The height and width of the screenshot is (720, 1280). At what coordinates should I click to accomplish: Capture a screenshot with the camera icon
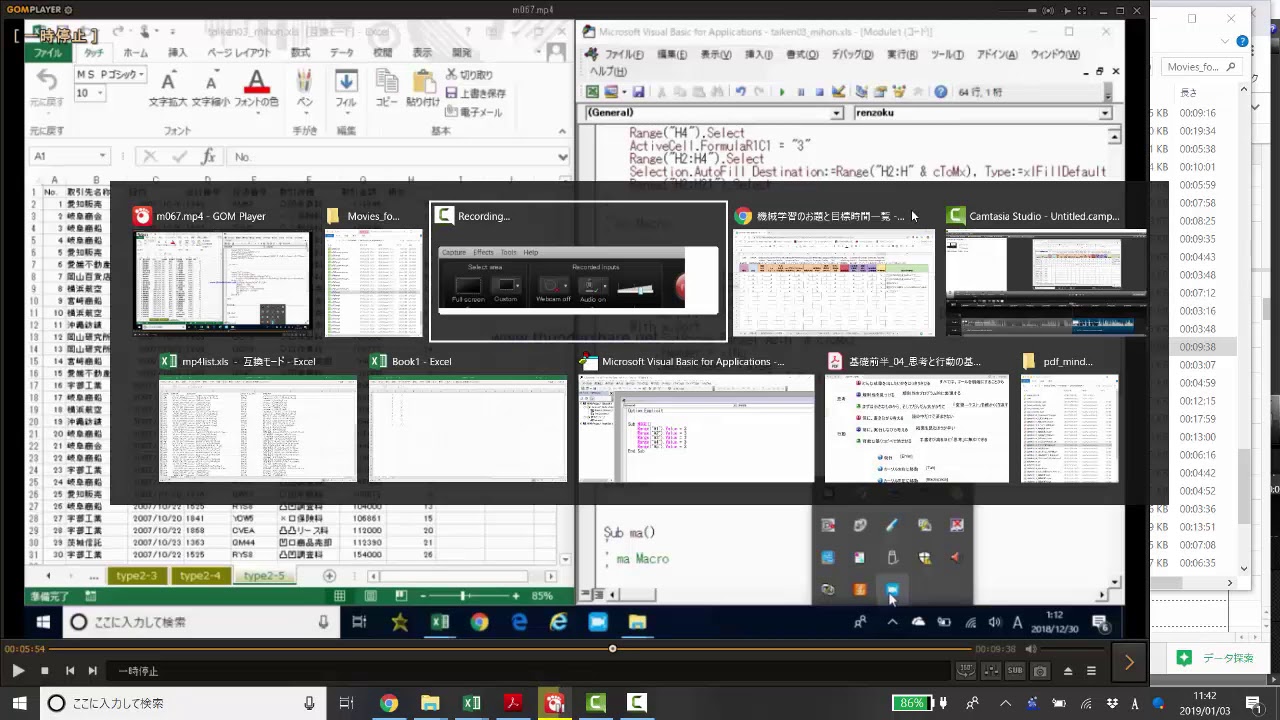[x=1040, y=671]
